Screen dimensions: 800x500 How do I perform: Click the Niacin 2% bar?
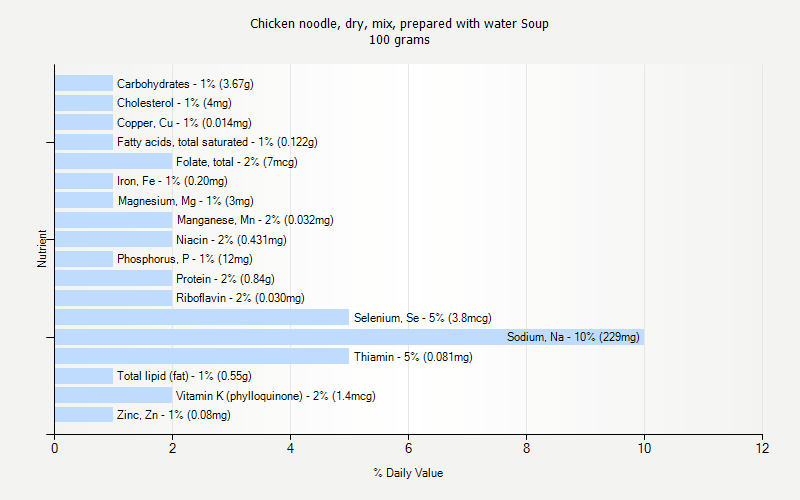point(113,240)
